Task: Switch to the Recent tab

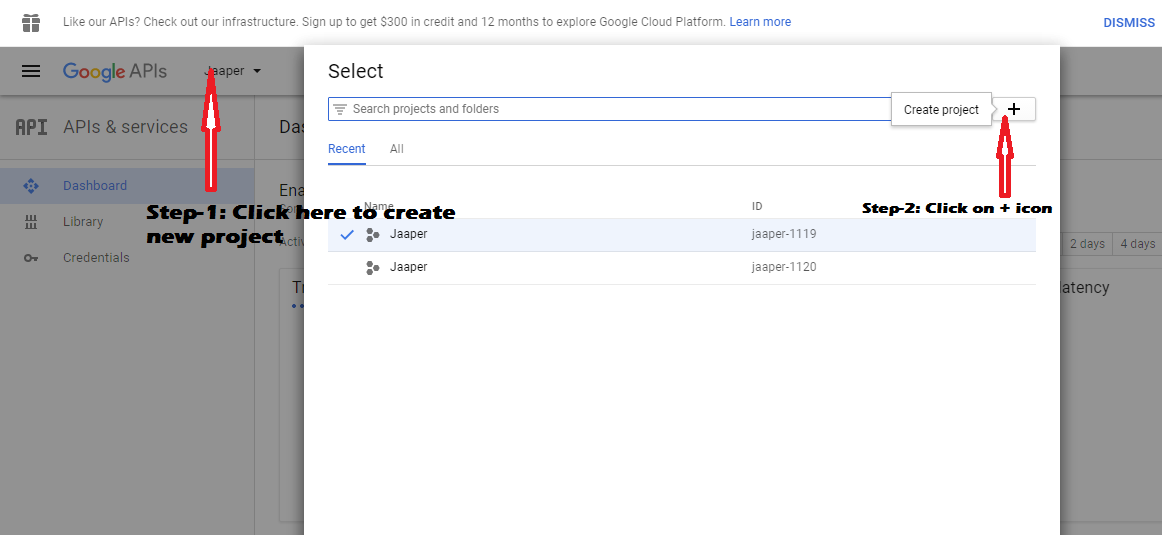Action: [x=347, y=149]
